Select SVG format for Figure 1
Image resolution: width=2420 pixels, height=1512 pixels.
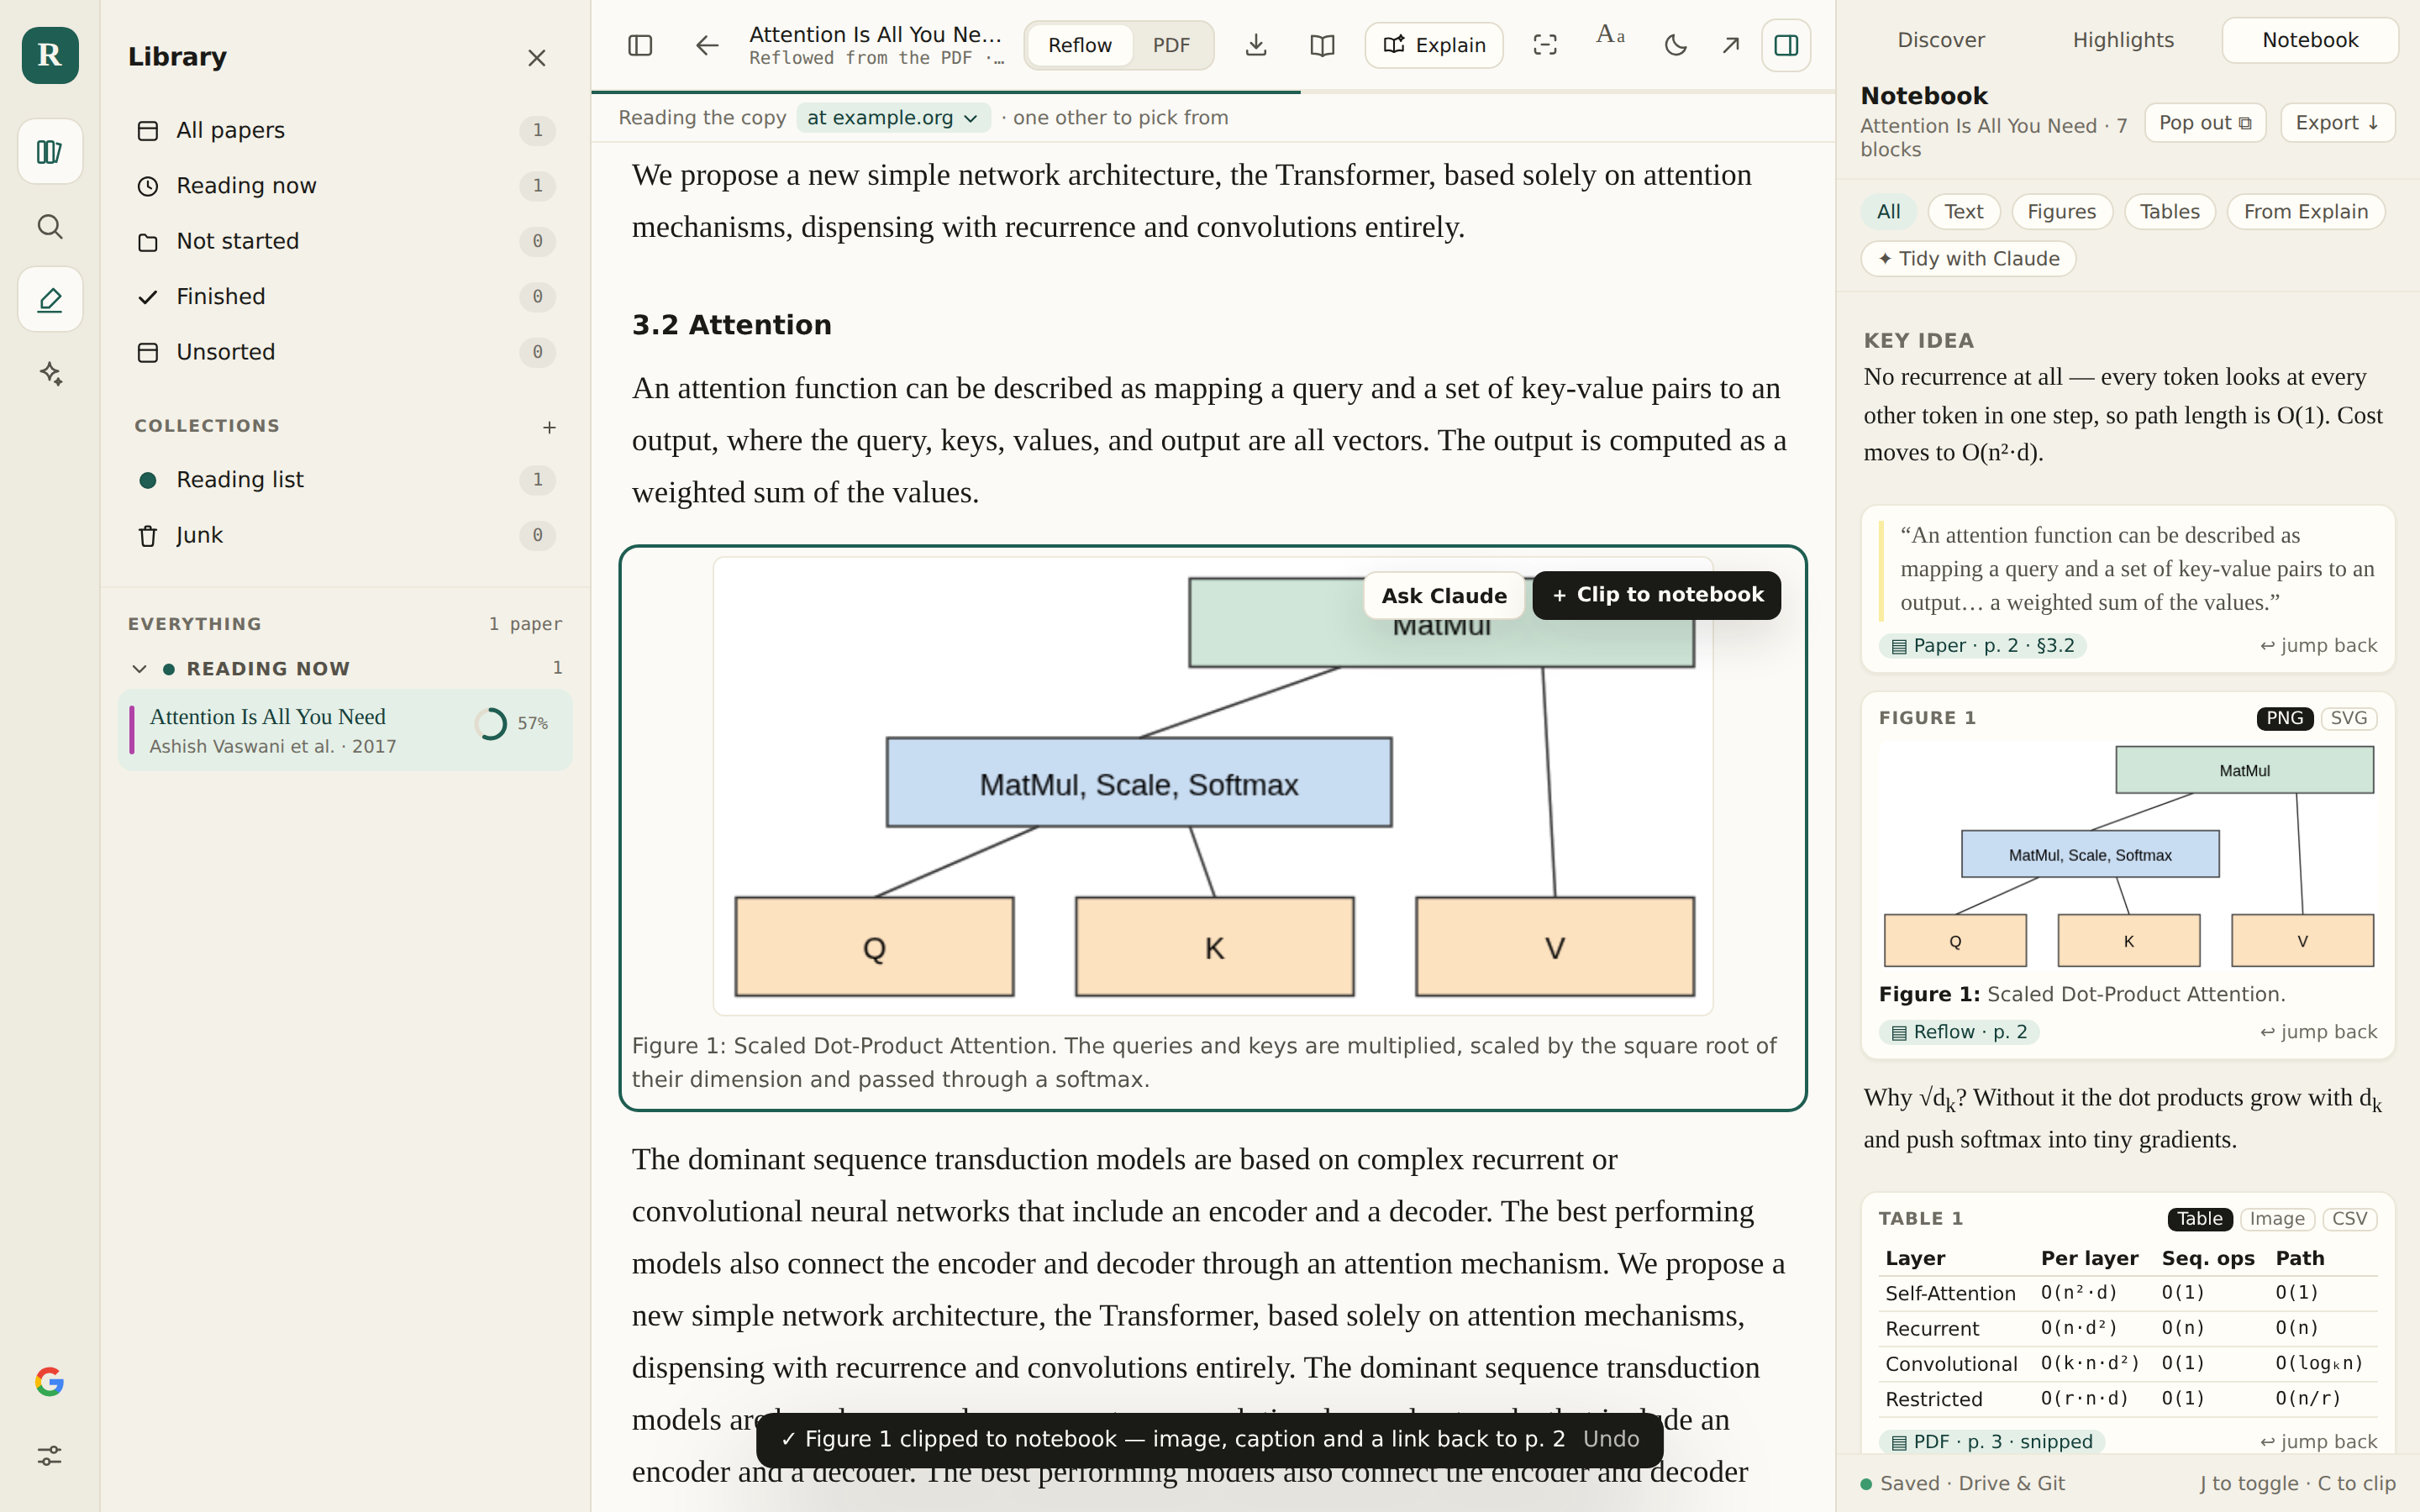(2348, 718)
